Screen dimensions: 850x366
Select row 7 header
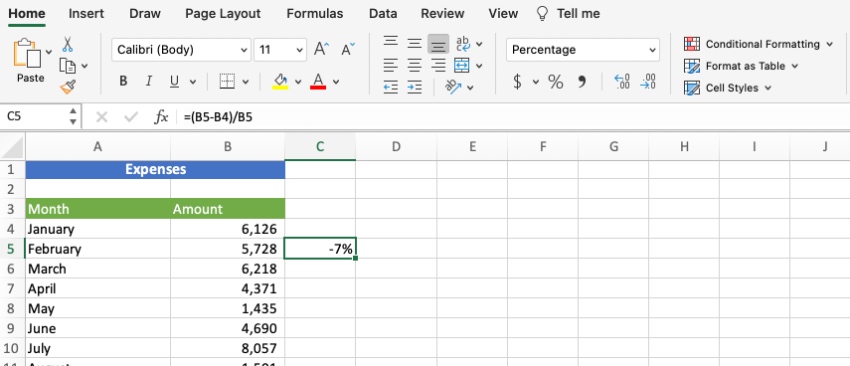(12, 288)
